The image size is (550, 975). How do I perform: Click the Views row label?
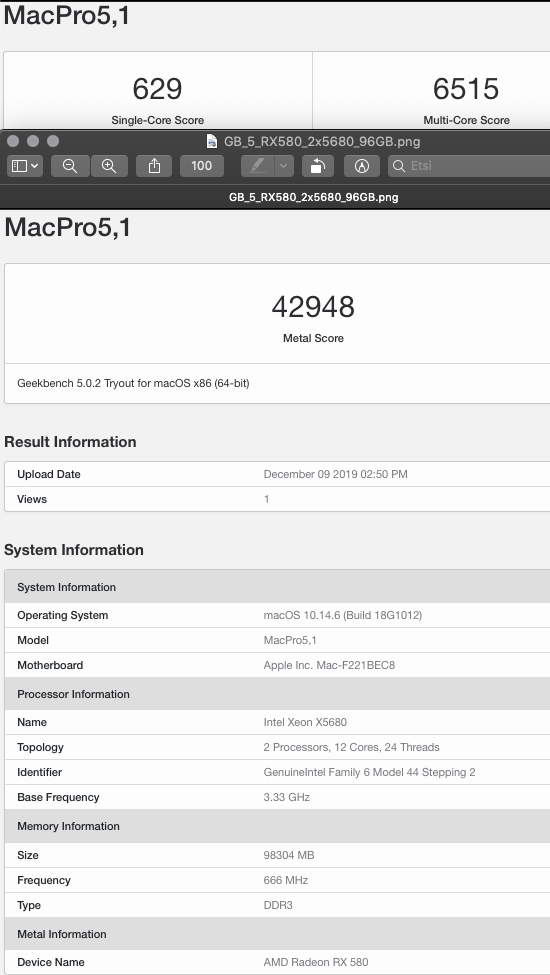coord(32,499)
